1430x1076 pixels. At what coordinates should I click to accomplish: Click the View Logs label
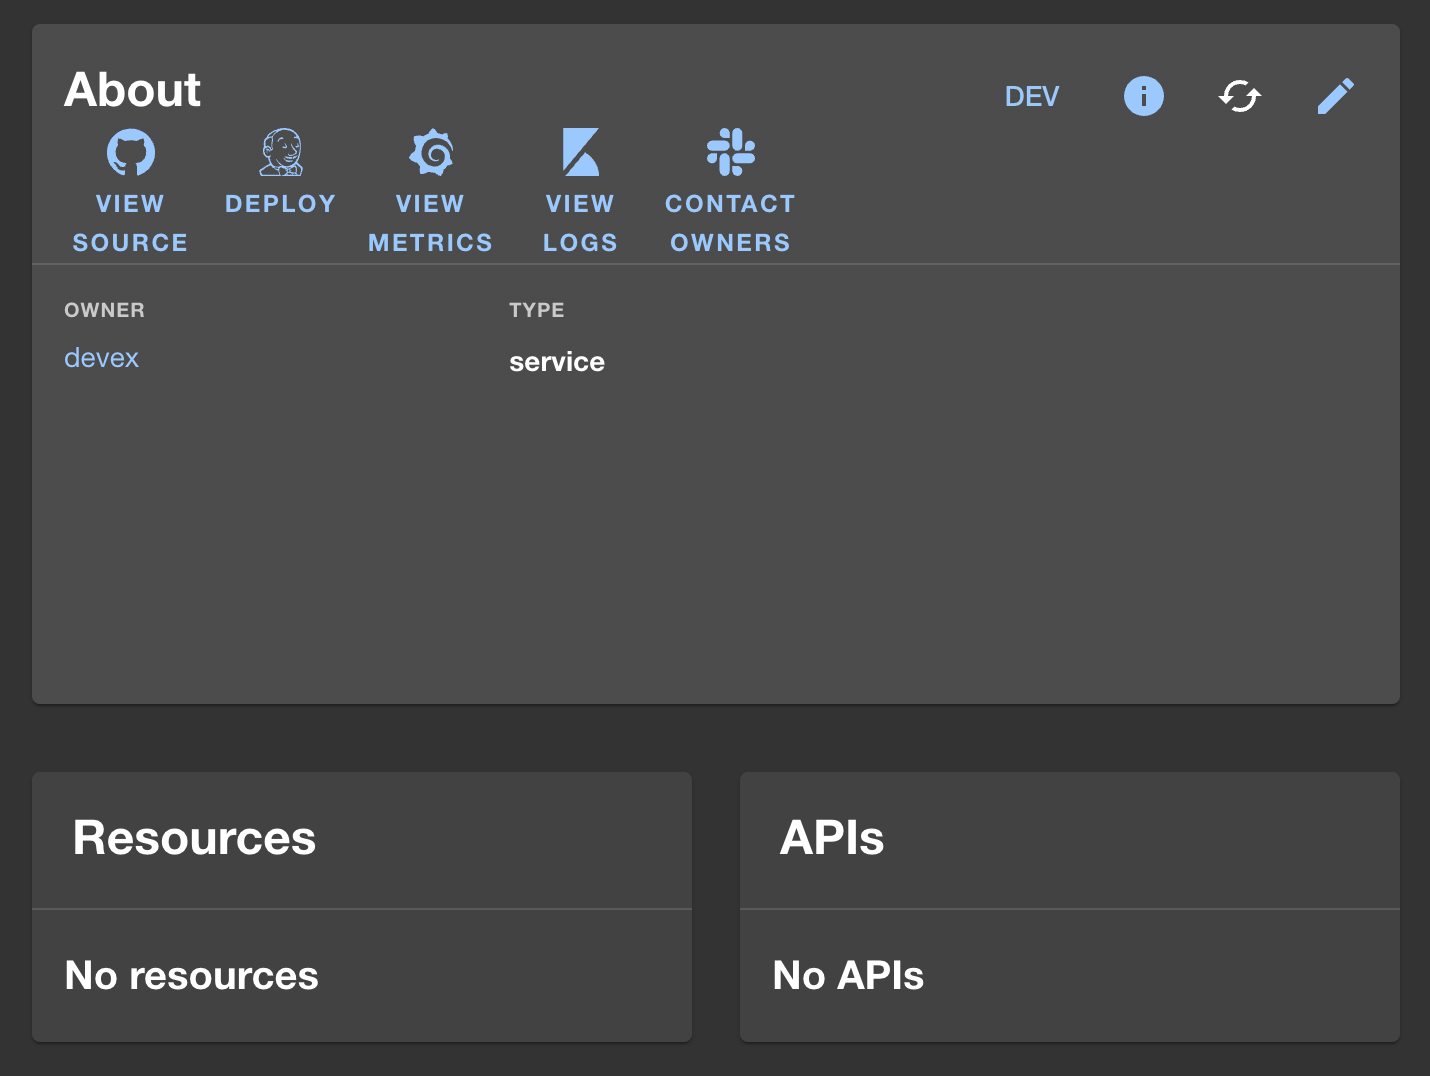[x=580, y=222]
